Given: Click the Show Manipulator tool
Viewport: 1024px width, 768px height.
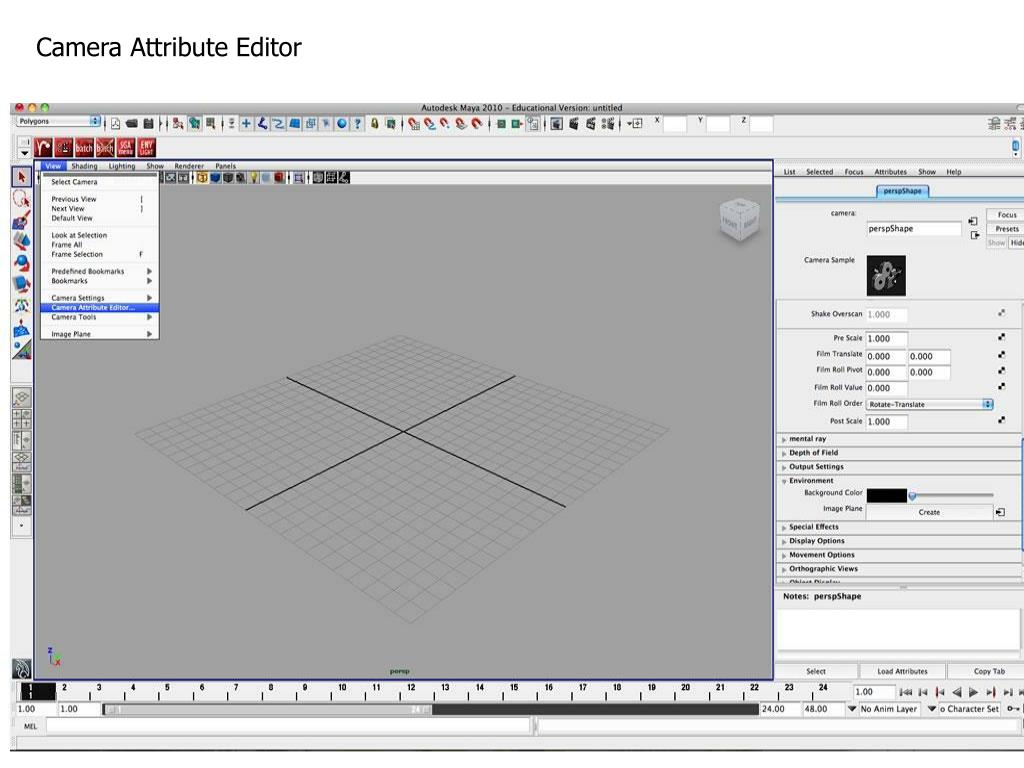Looking at the screenshot, I should (22, 349).
